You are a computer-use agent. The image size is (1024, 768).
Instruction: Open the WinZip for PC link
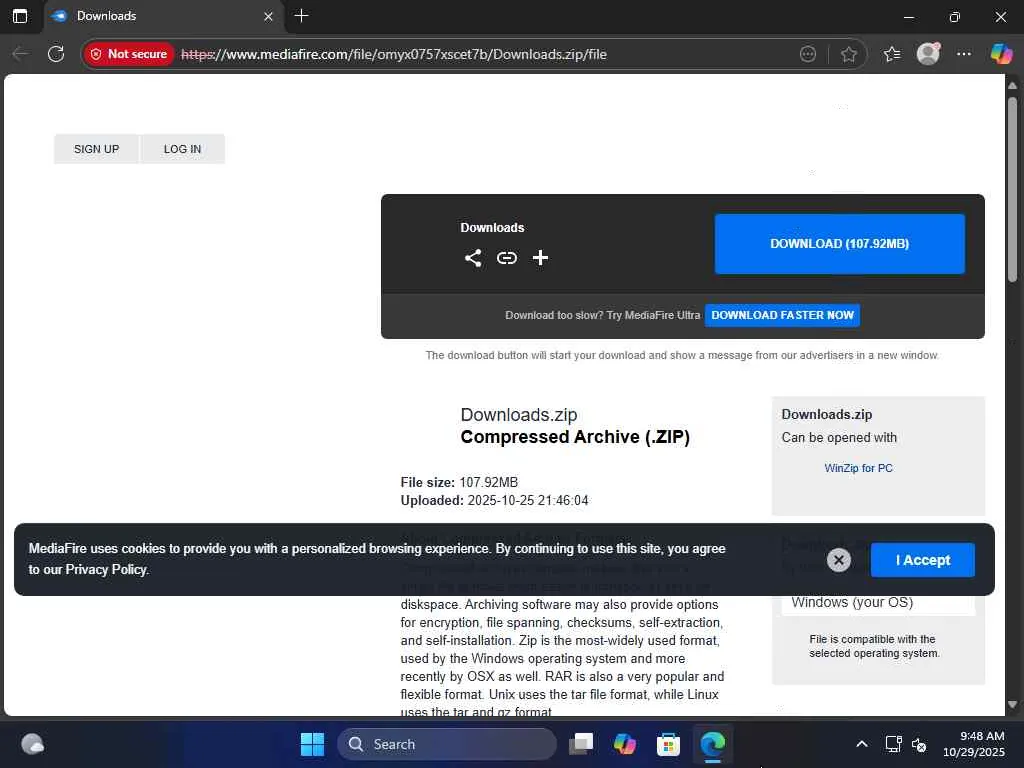(x=858, y=468)
